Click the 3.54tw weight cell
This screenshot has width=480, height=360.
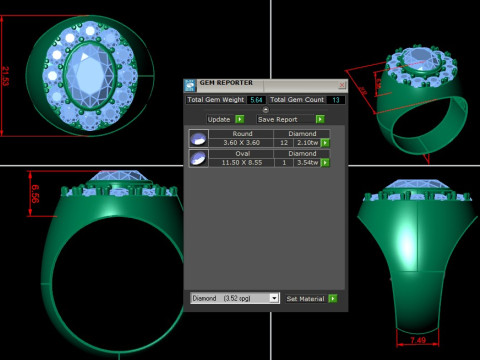click(x=307, y=163)
